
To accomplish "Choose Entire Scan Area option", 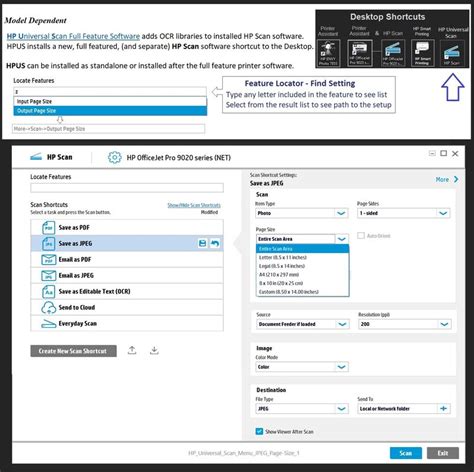I will pos(302,249).
